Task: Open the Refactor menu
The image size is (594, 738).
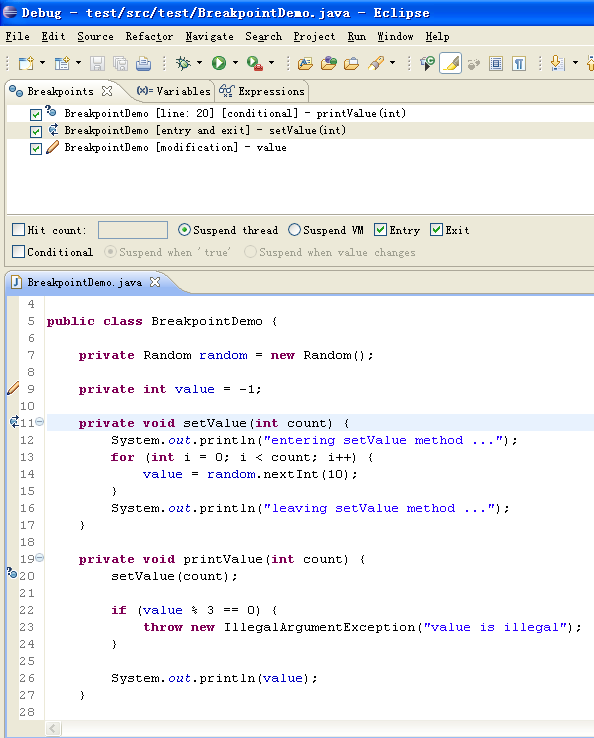Action: click(x=149, y=36)
